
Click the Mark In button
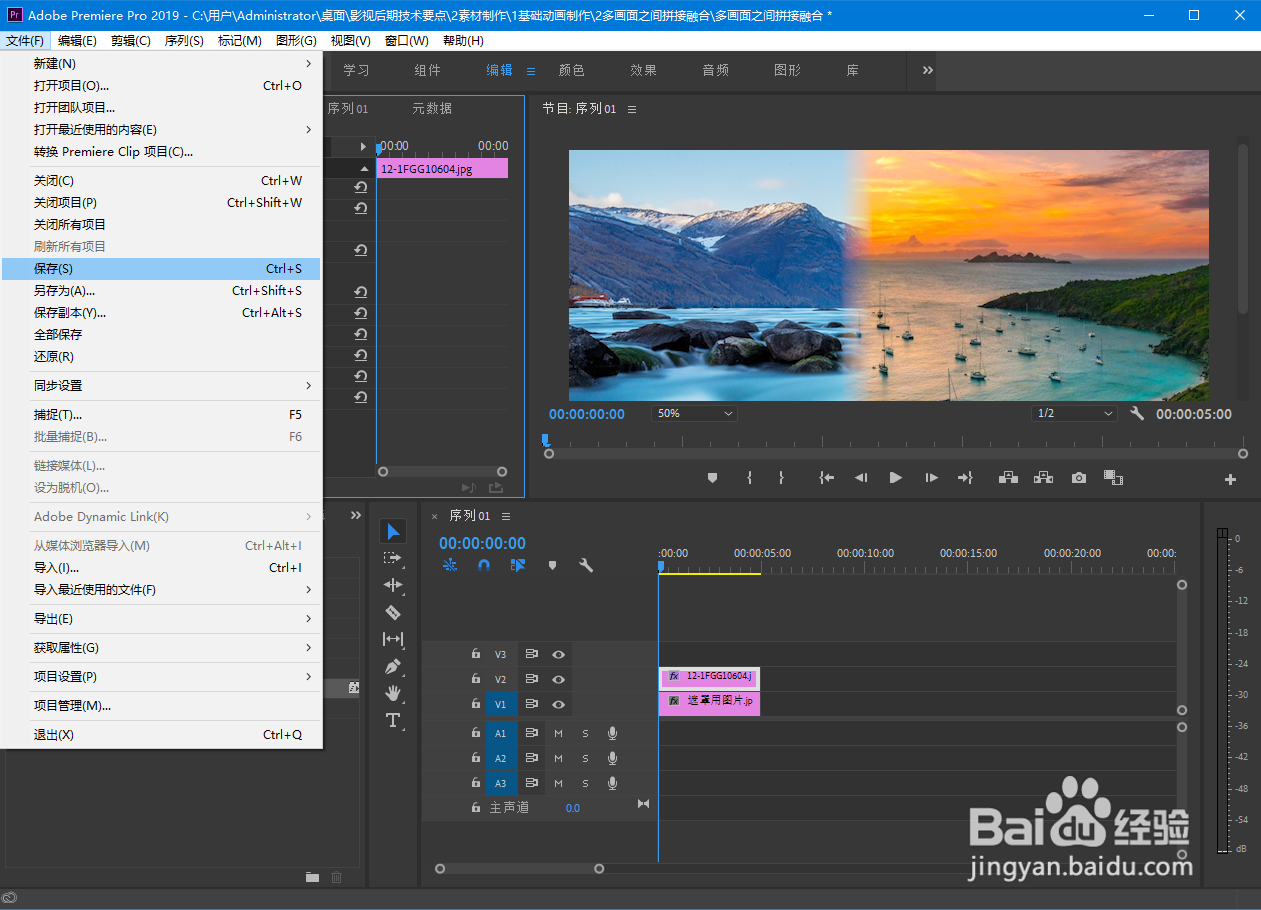pyautogui.click(x=749, y=478)
